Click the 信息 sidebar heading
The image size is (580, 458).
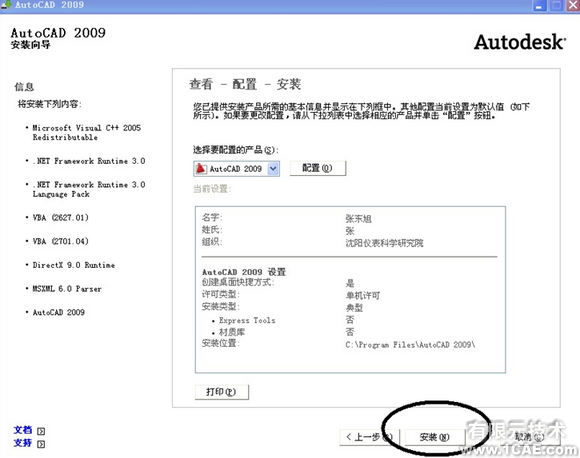click(24, 87)
